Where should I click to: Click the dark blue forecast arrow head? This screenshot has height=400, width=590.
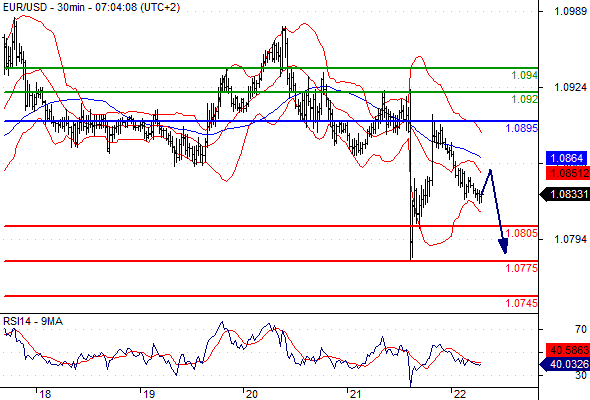tap(503, 246)
